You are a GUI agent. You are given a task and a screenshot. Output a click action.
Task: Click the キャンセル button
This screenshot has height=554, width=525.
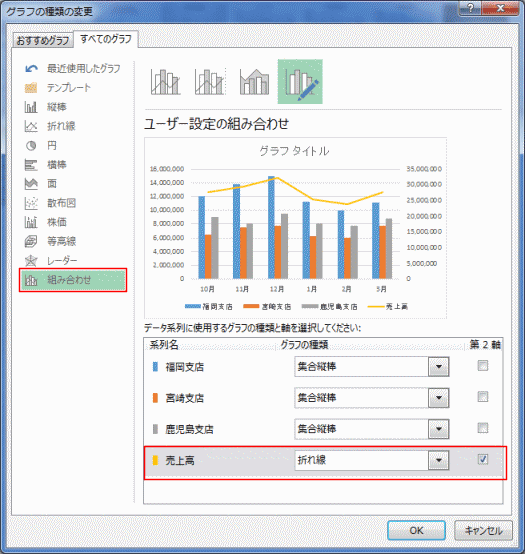[483, 530]
